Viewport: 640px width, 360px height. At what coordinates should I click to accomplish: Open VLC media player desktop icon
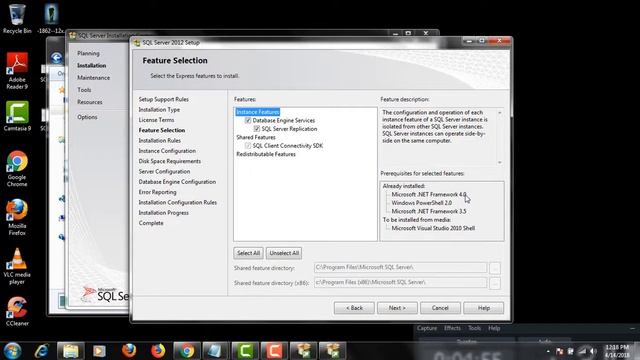coord(17,266)
